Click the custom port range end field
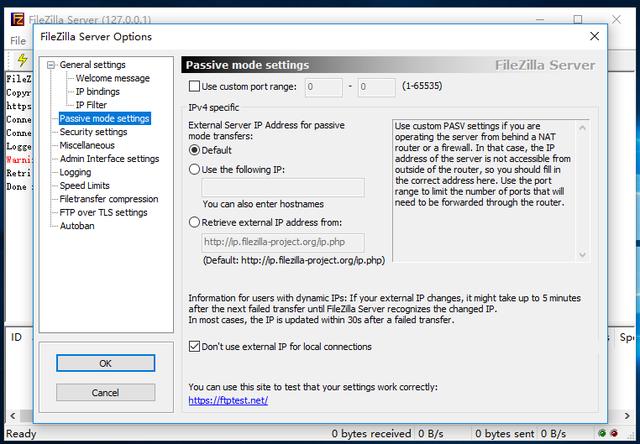 pos(376,87)
